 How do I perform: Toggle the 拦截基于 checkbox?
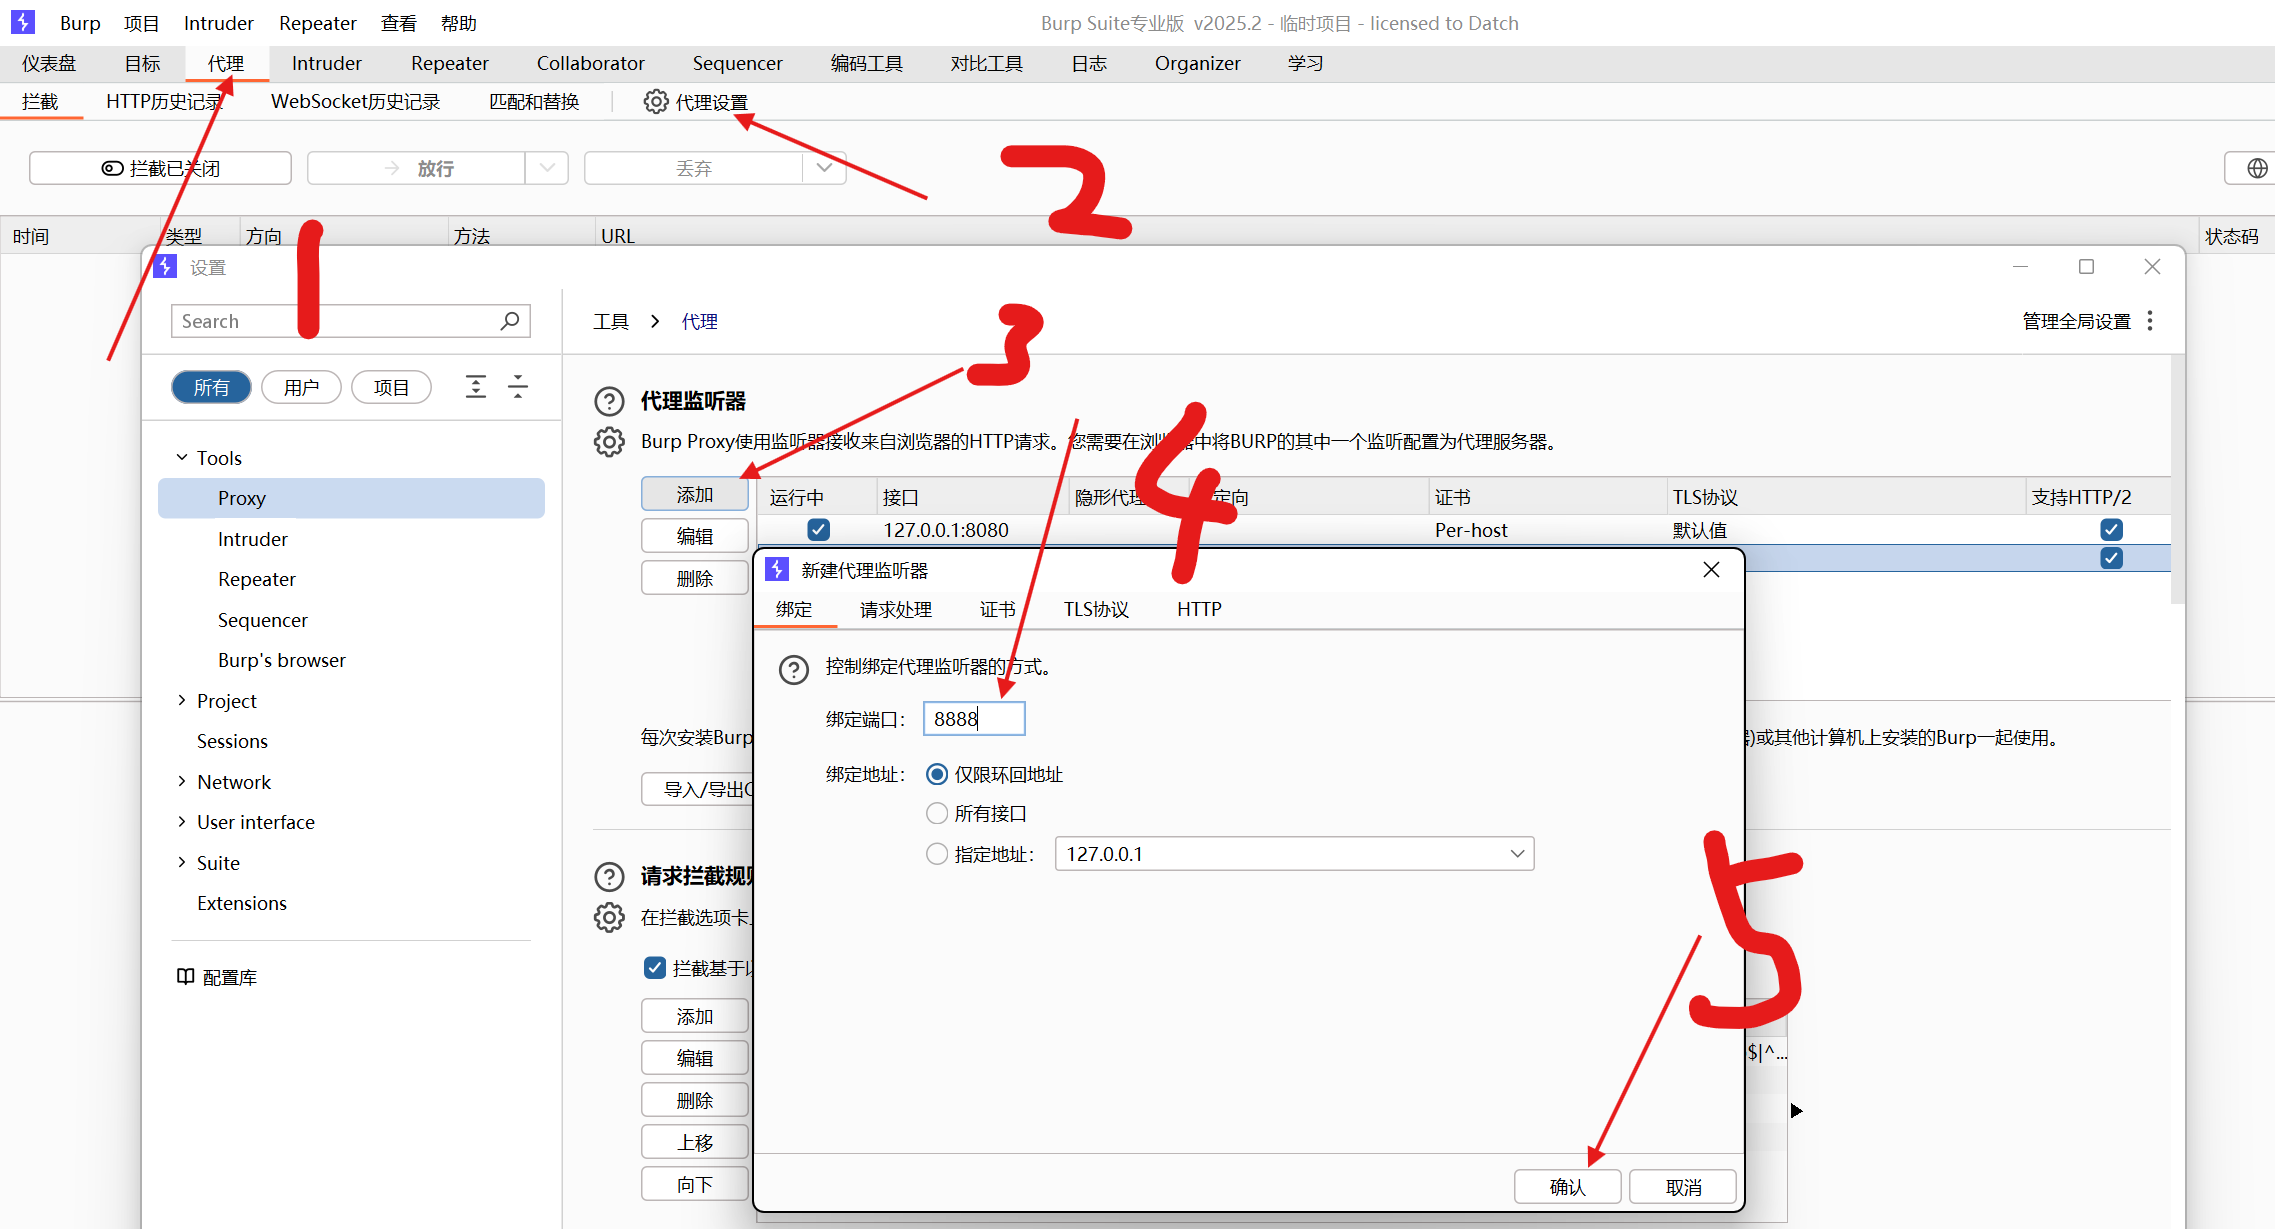(x=655, y=968)
